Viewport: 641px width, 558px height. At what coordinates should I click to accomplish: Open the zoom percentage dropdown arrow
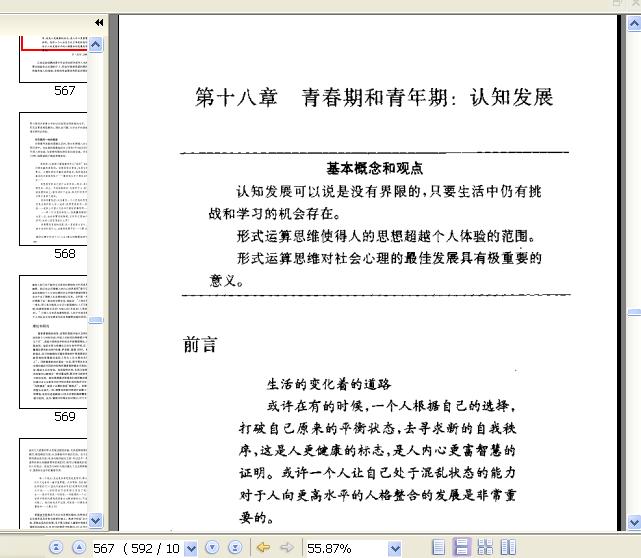point(394,548)
